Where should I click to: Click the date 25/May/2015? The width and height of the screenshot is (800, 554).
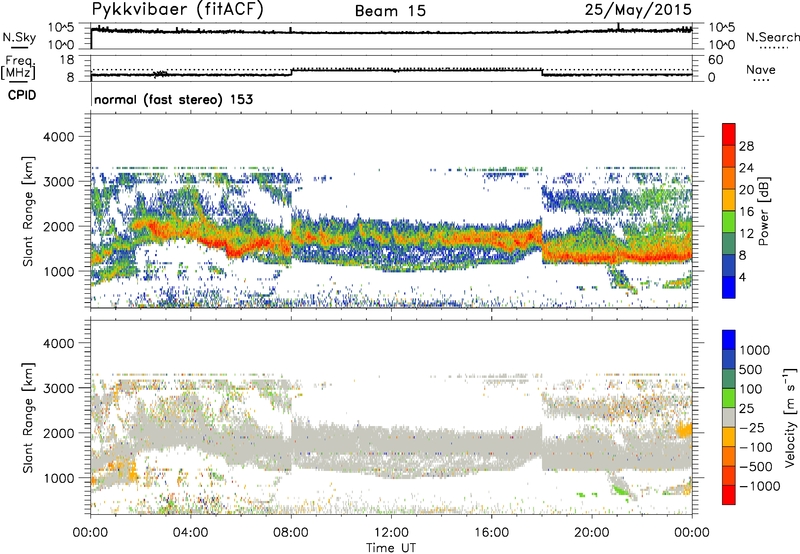click(638, 10)
